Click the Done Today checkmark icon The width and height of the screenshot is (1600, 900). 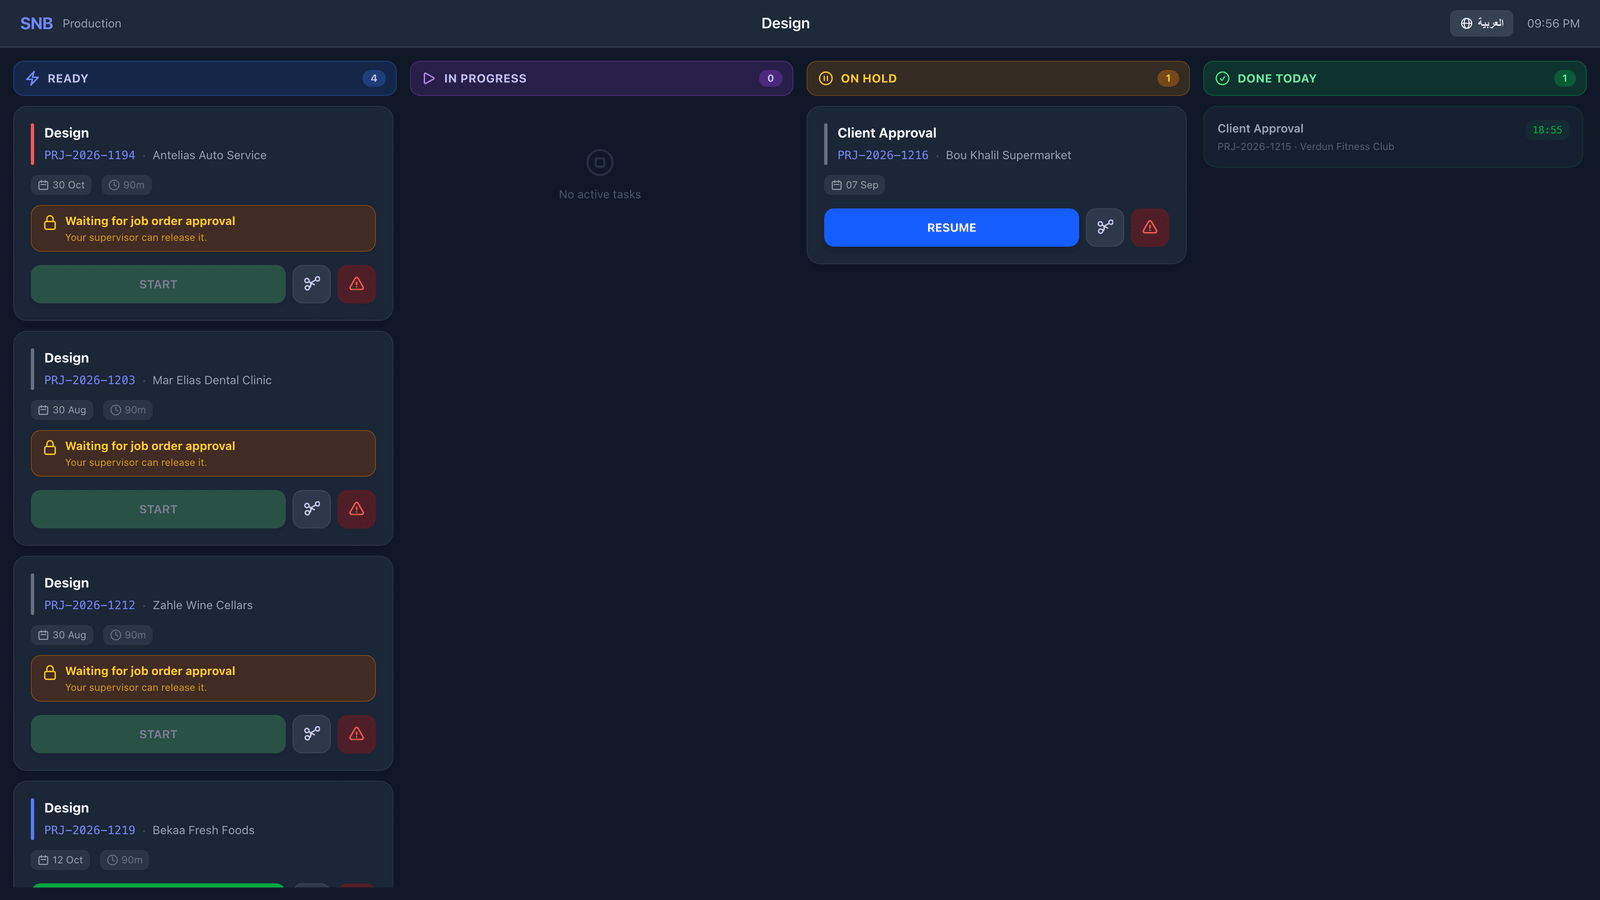coord(1222,78)
